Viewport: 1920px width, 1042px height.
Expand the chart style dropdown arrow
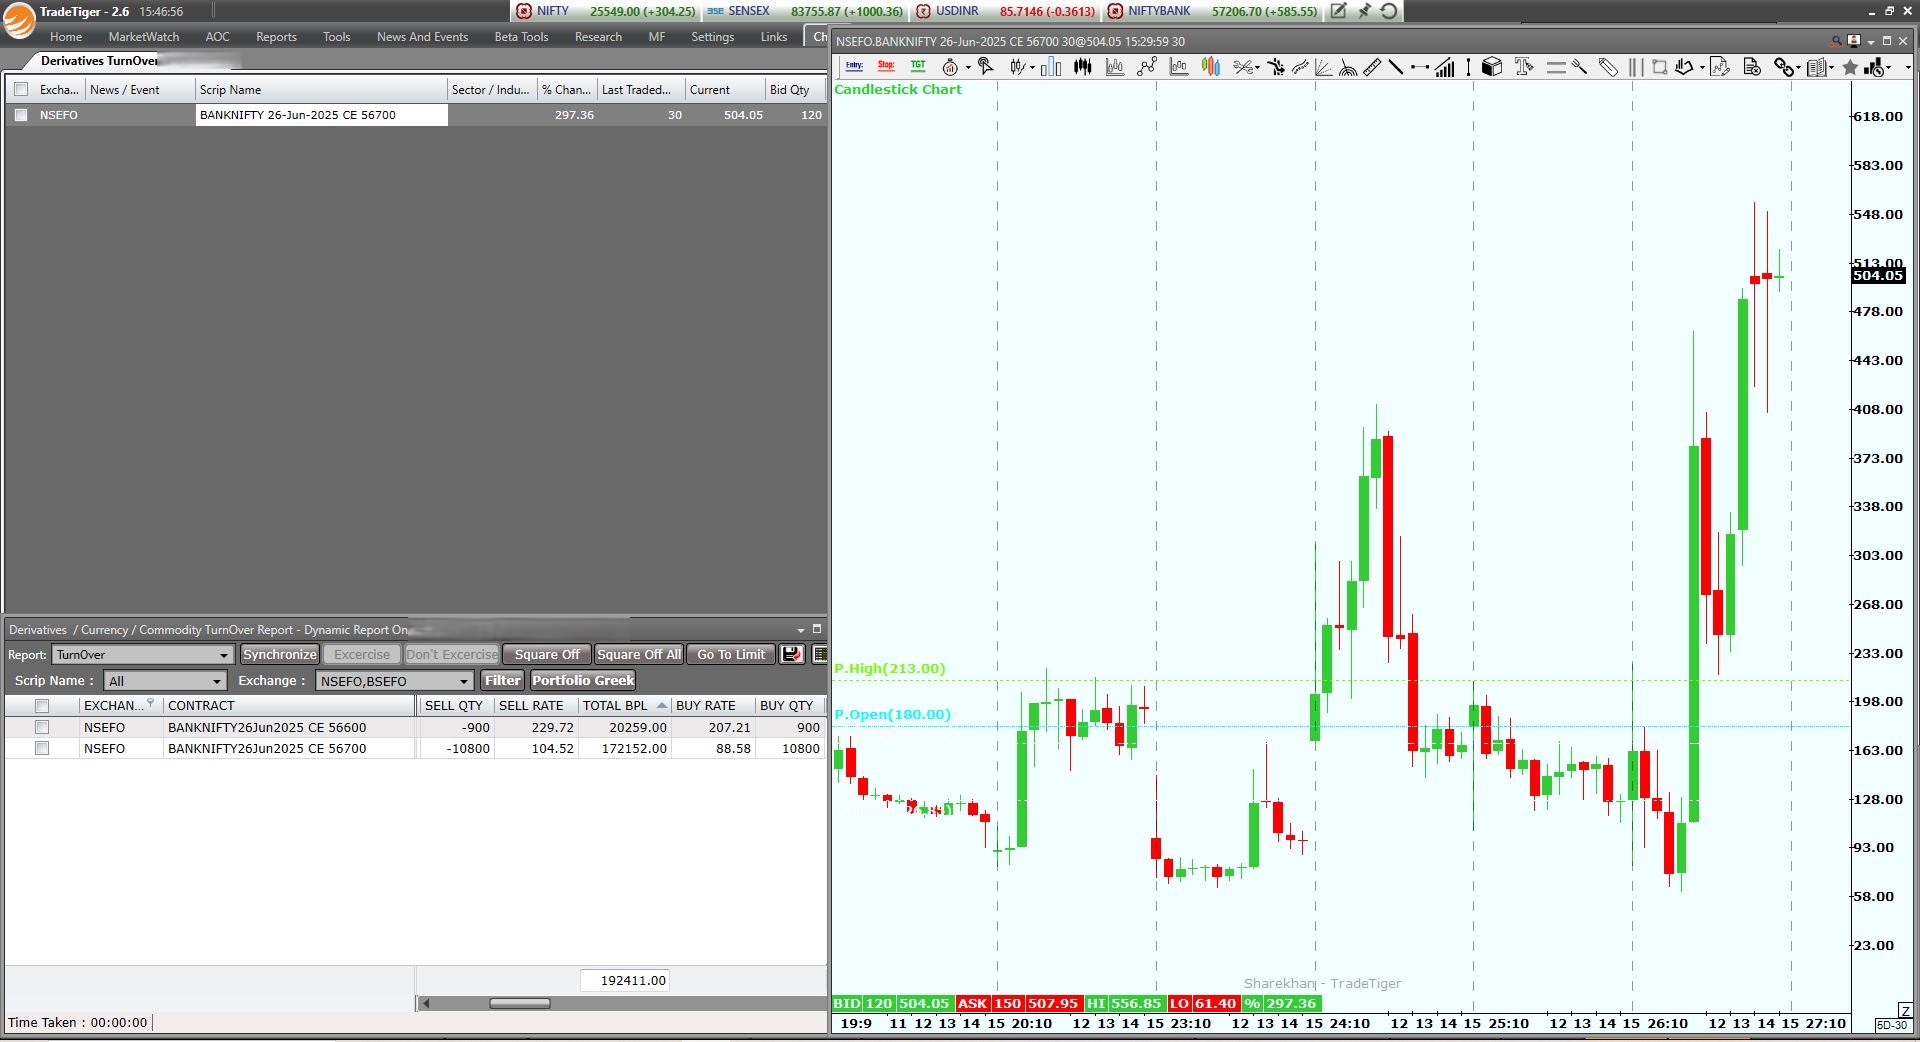[1032, 67]
